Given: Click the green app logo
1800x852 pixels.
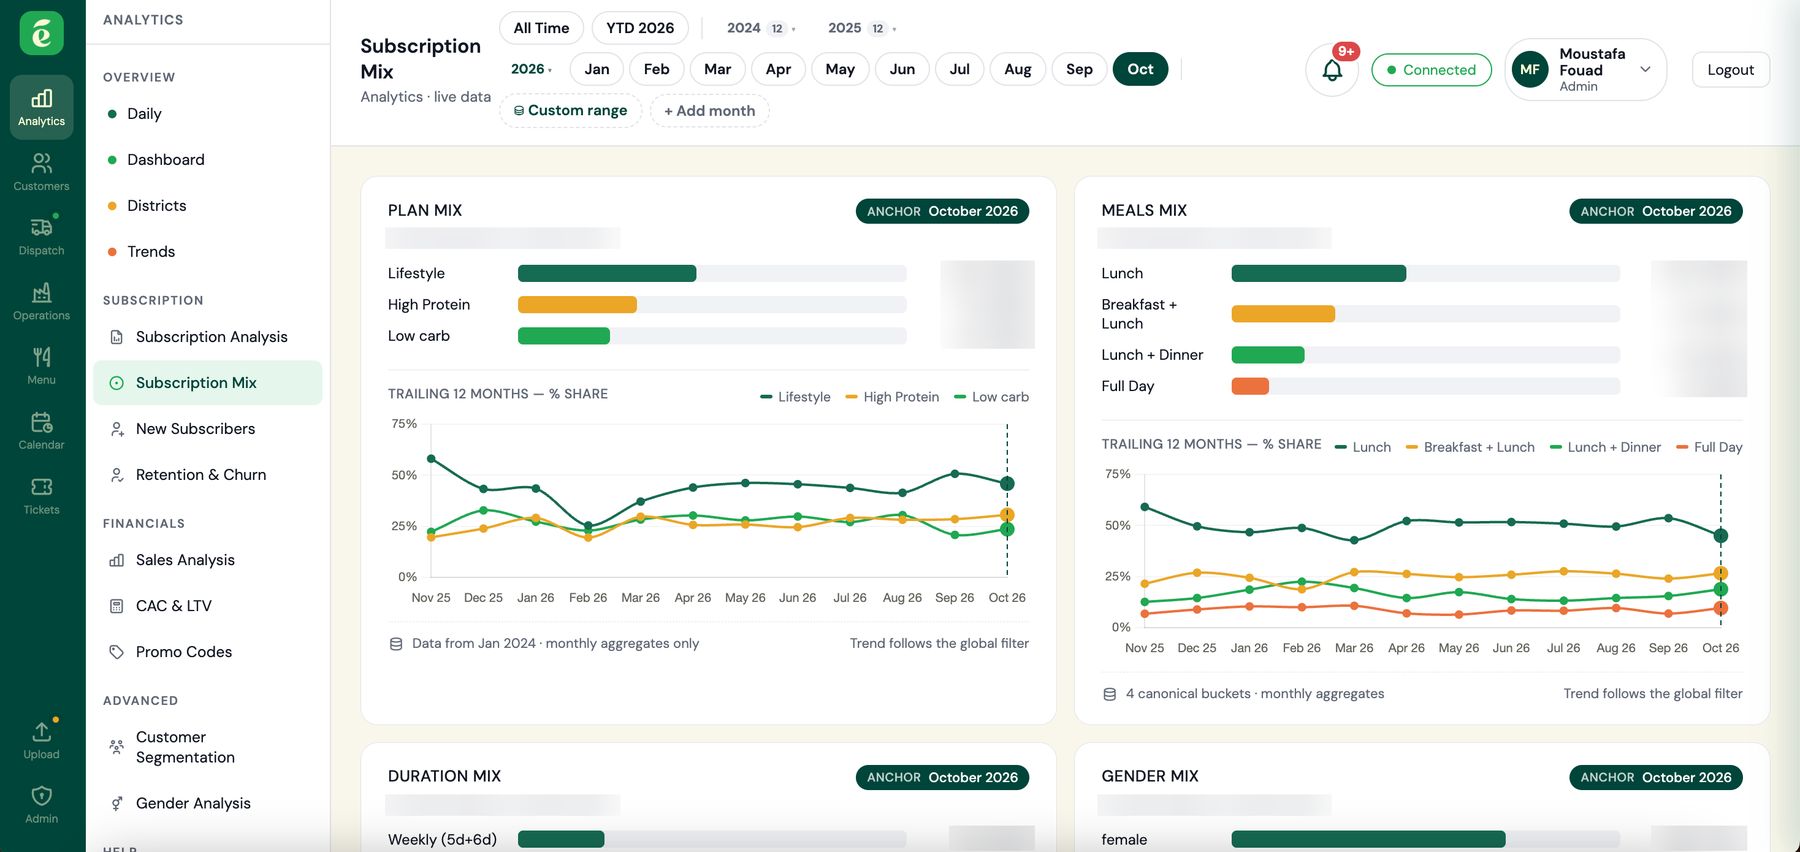Looking at the screenshot, I should click(42, 33).
